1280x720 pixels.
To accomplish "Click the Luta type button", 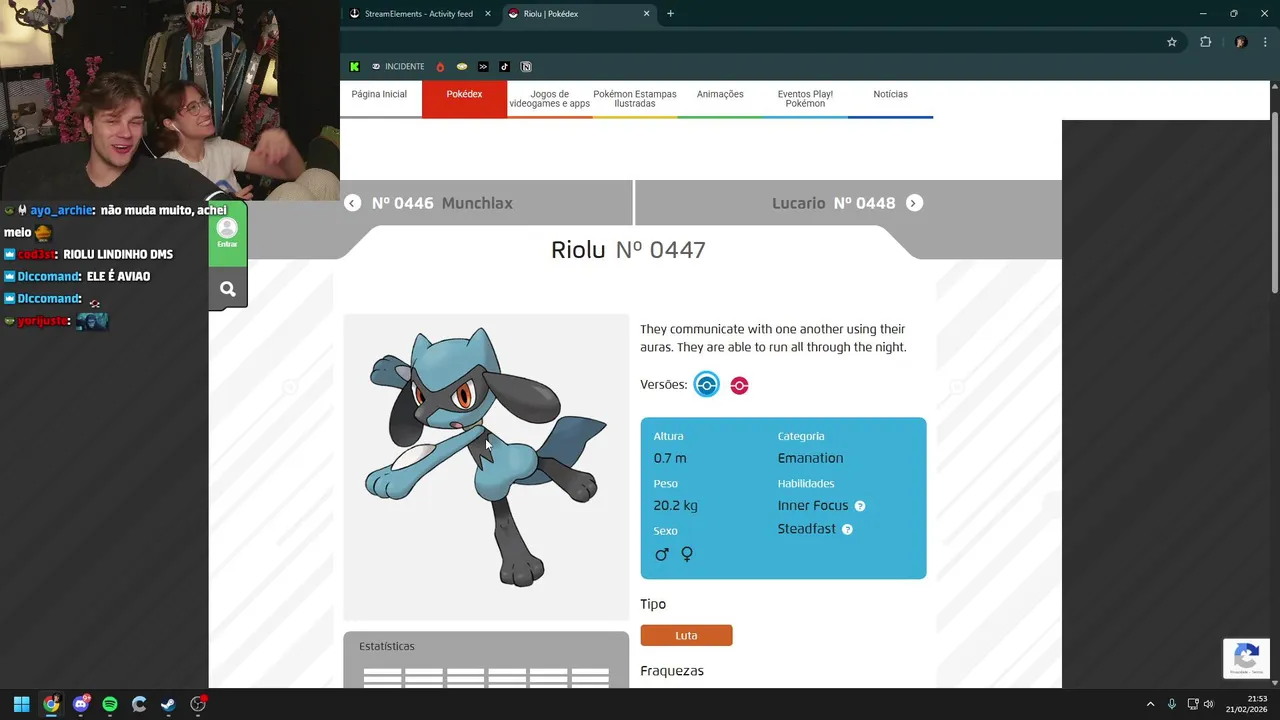I will click(686, 636).
